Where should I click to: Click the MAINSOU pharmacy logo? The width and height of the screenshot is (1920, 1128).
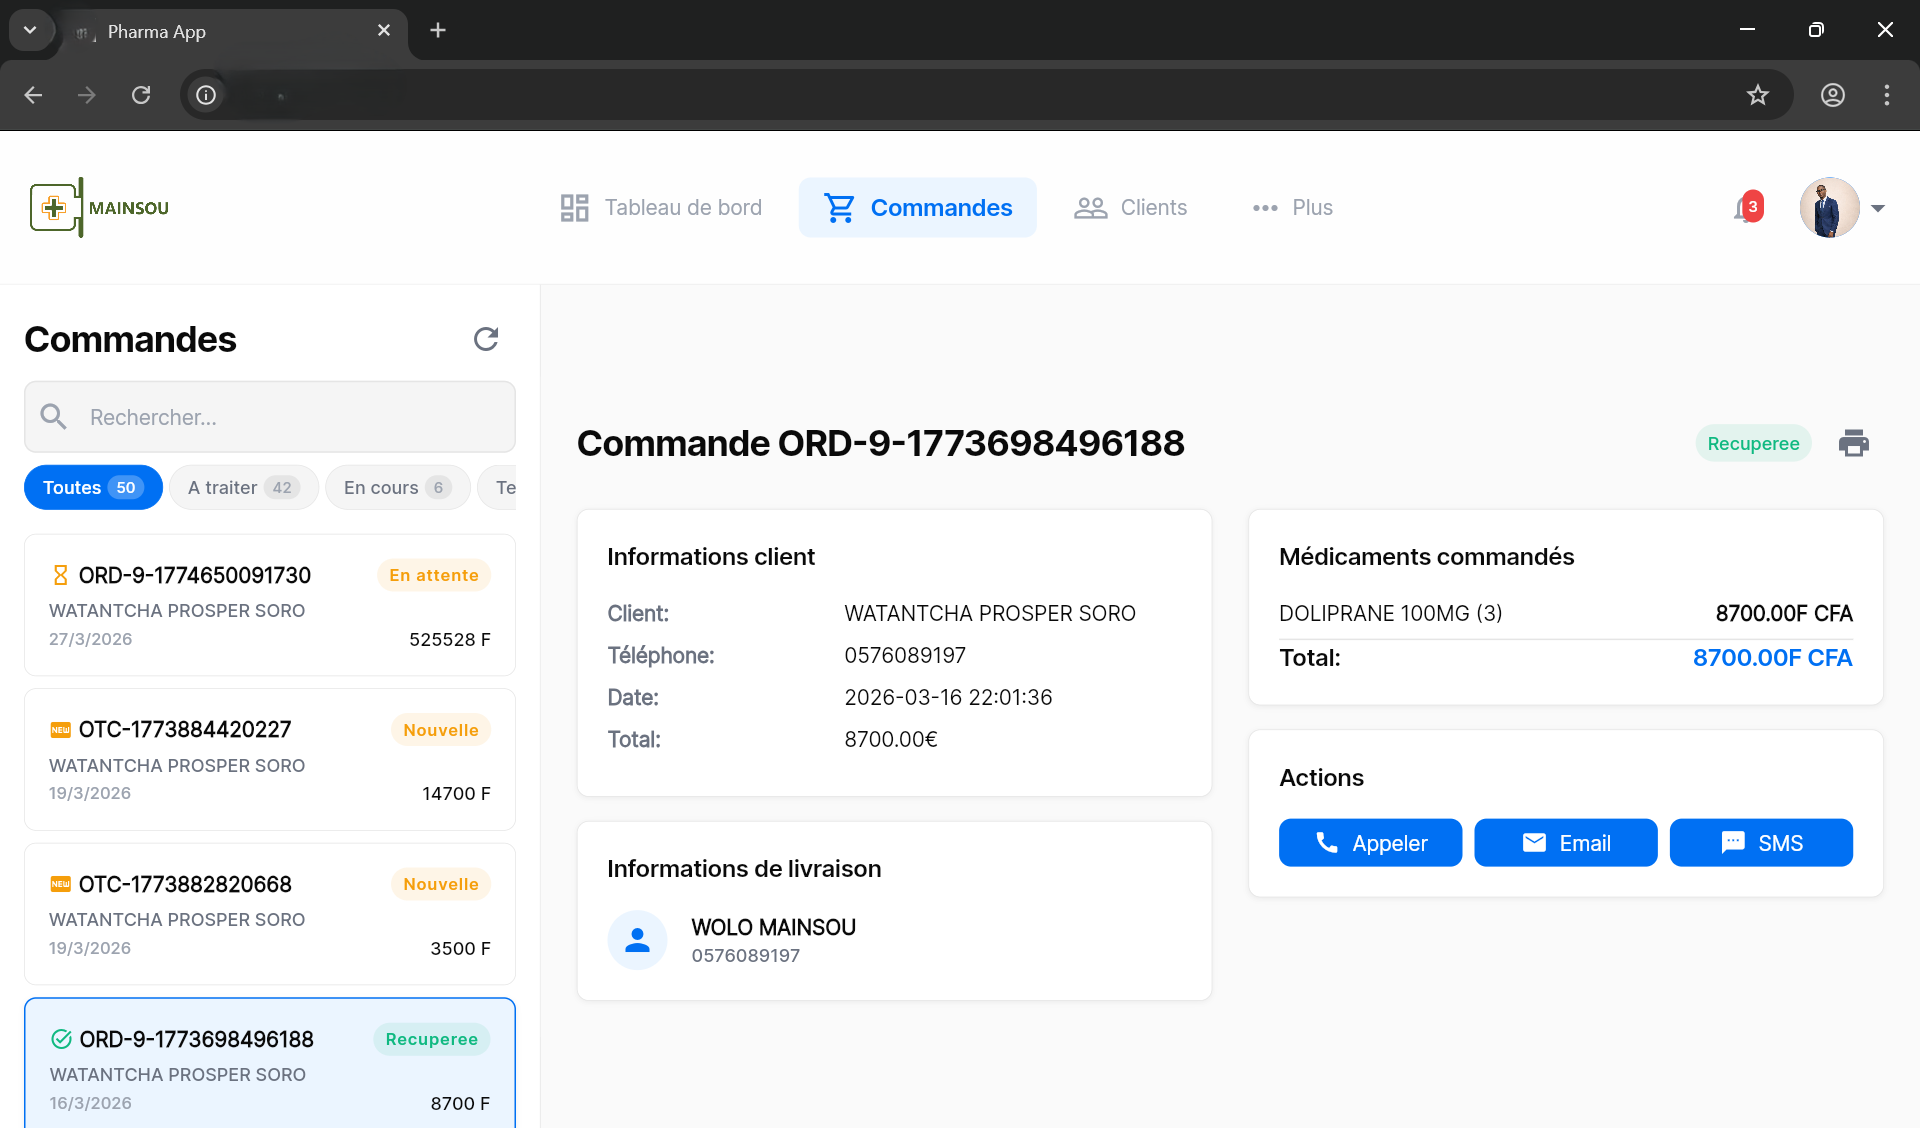tap(99, 207)
